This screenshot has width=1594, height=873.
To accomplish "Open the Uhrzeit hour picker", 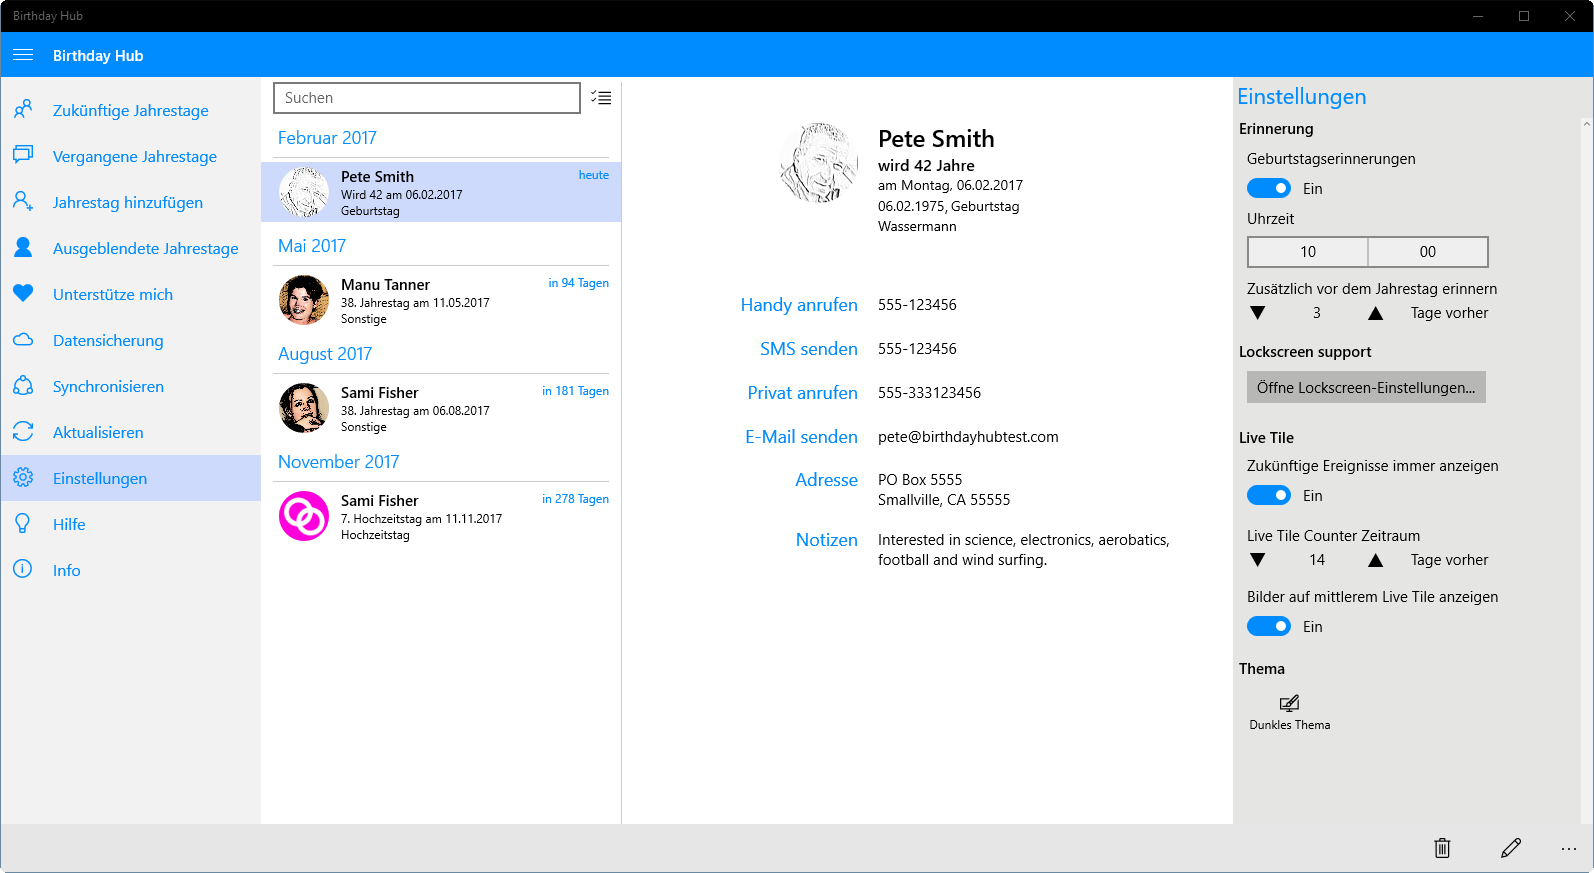I will [x=1308, y=252].
